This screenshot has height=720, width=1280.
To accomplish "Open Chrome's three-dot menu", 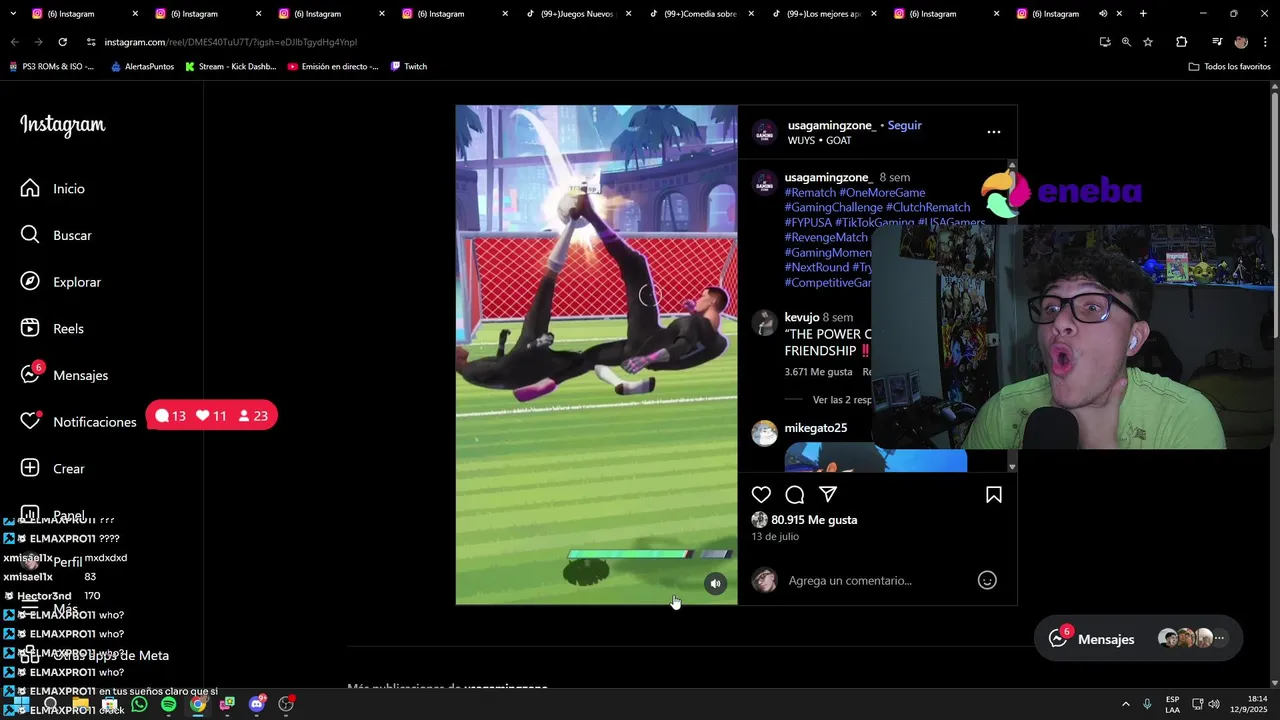I will click(1266, 42).
